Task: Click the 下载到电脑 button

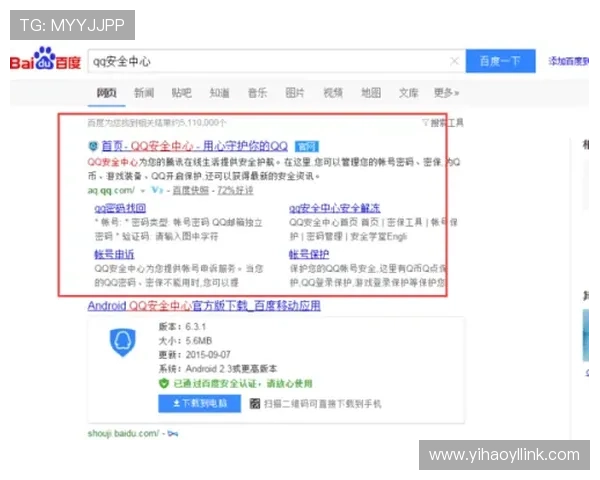Action: 199,403
